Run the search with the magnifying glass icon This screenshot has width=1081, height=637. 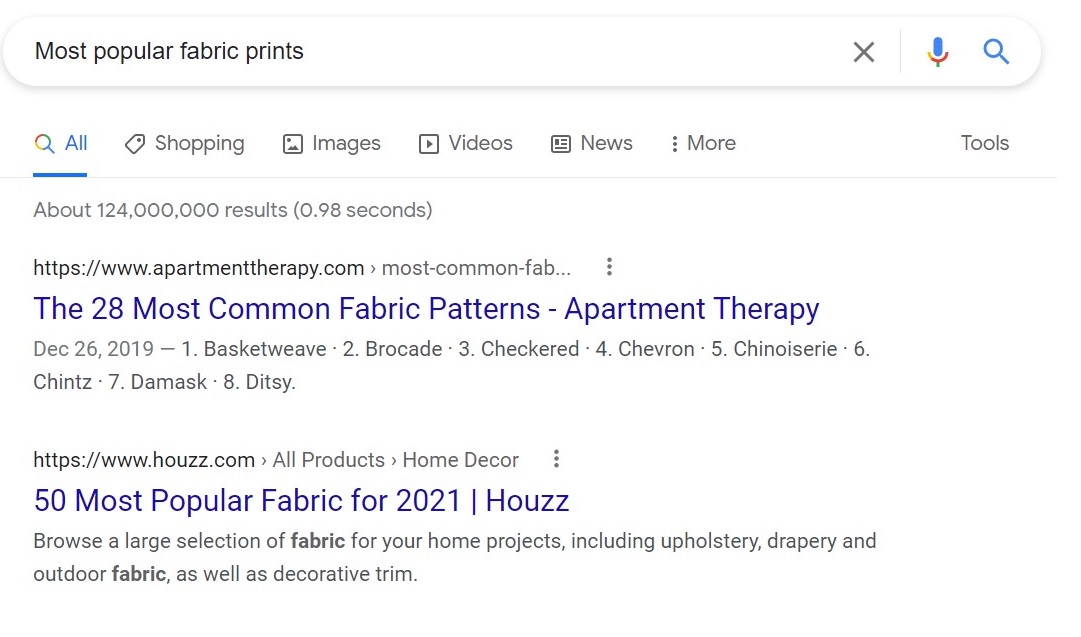(x=996, y=52)
